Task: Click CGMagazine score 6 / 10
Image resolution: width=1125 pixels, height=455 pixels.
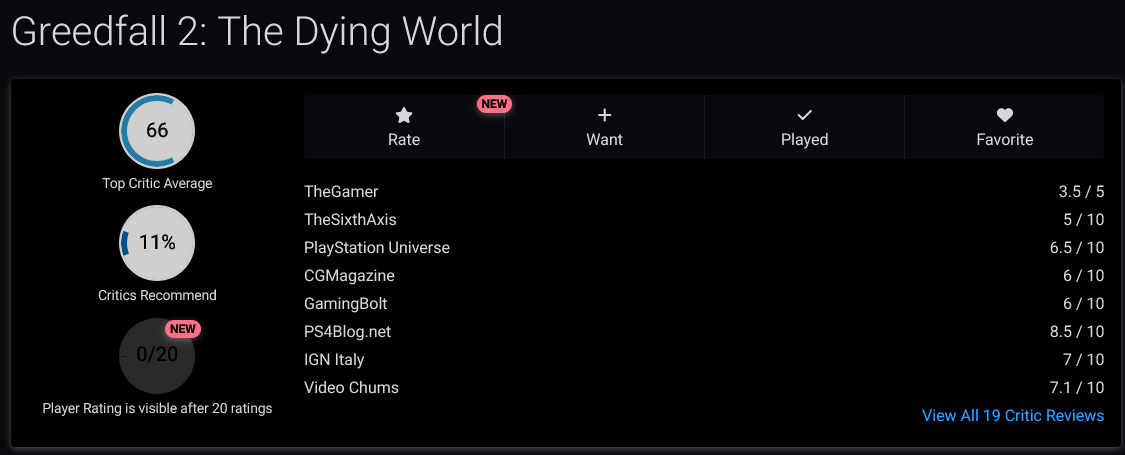Action: [x=1083, y=276]
